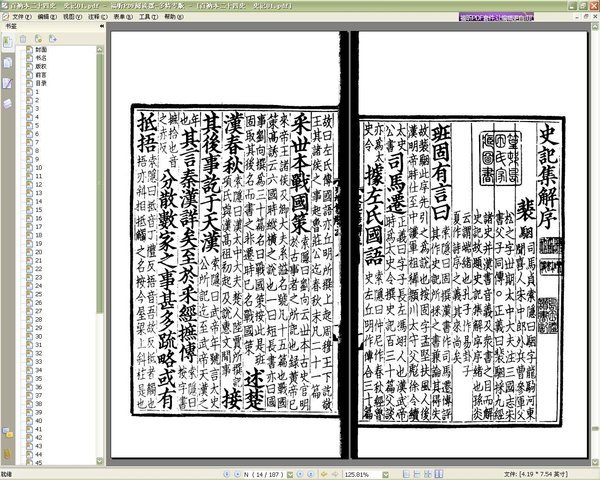Restore the inner document window
The width and height of the screenshot is (600, 480).
586,17
